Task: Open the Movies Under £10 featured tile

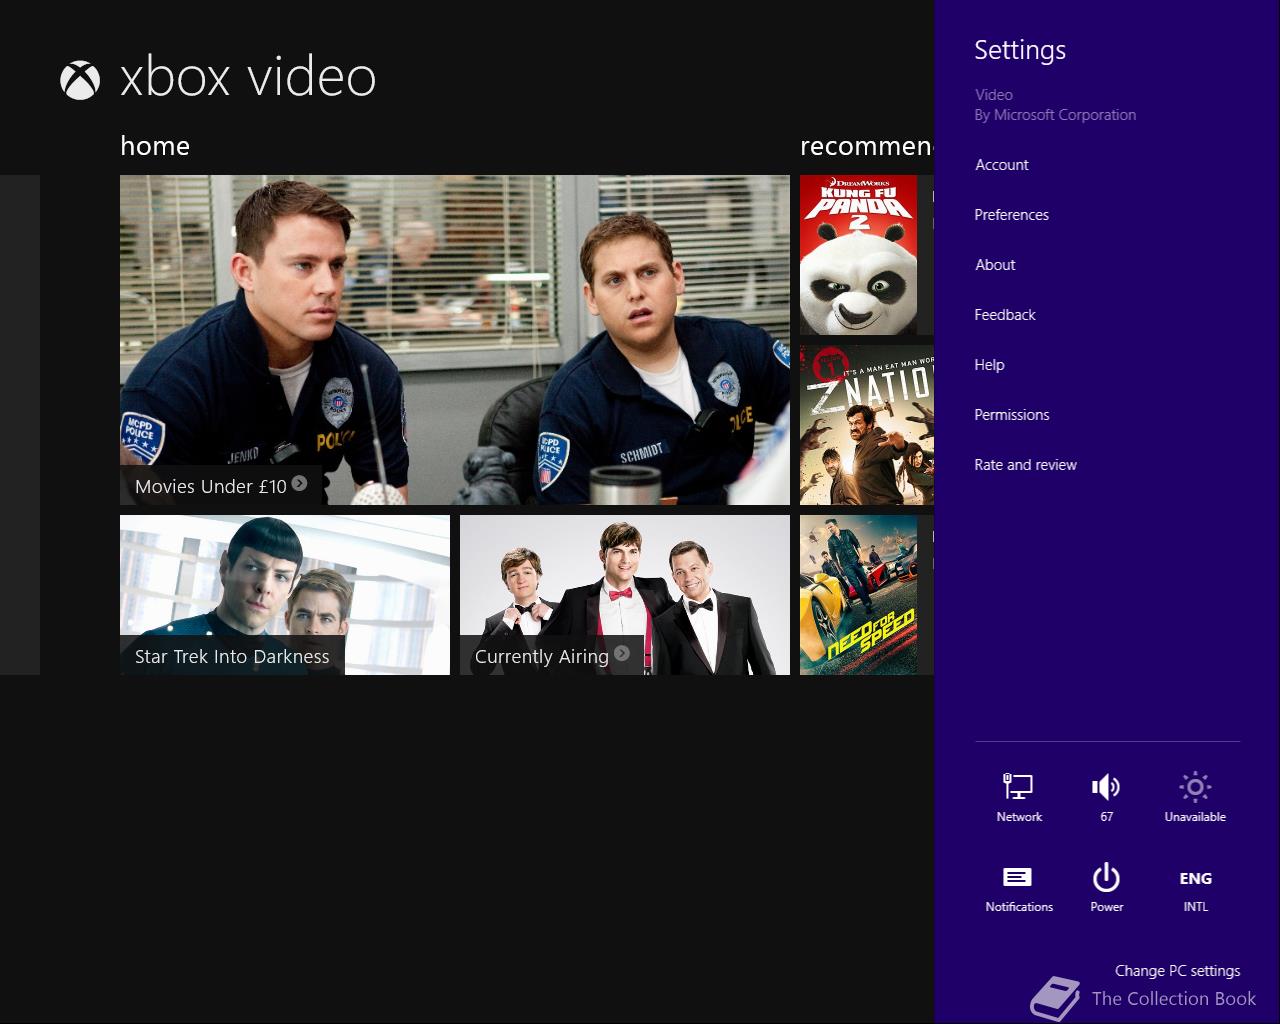Action: pos(455,340)
